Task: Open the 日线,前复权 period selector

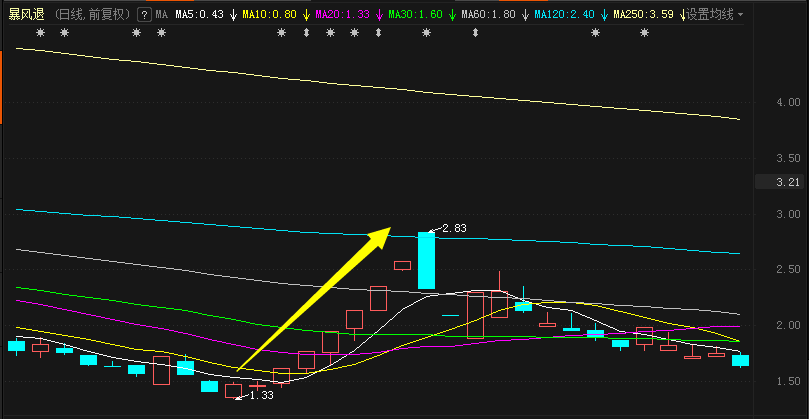Action: point(93,15)
